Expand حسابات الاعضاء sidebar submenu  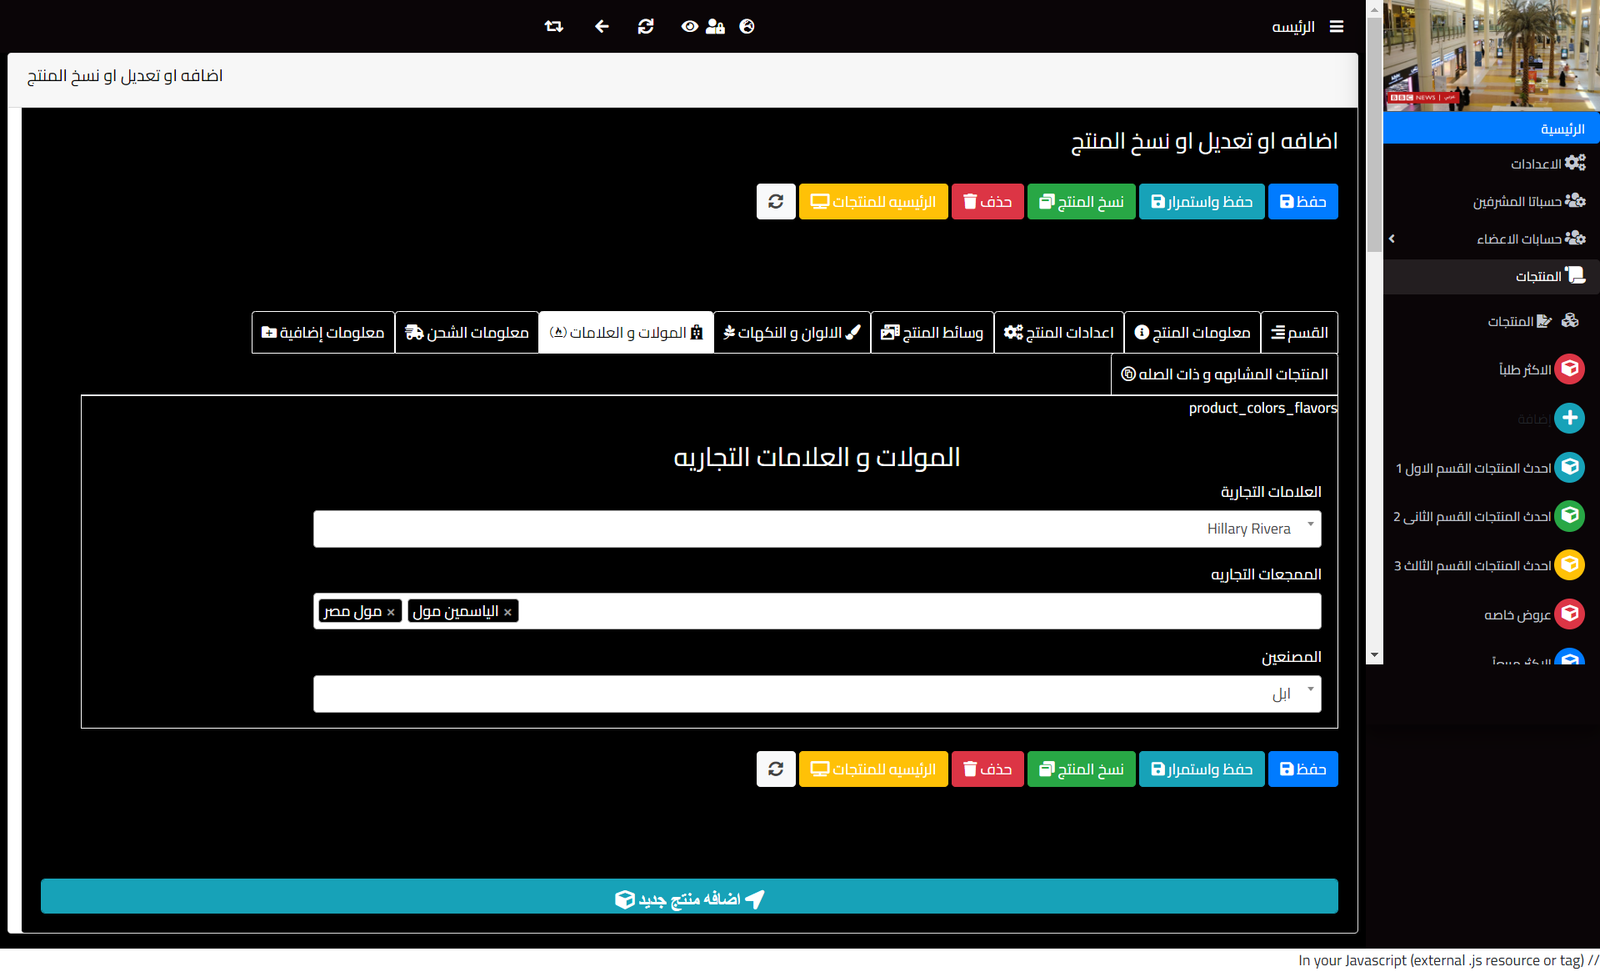(x=1392, y=238)
